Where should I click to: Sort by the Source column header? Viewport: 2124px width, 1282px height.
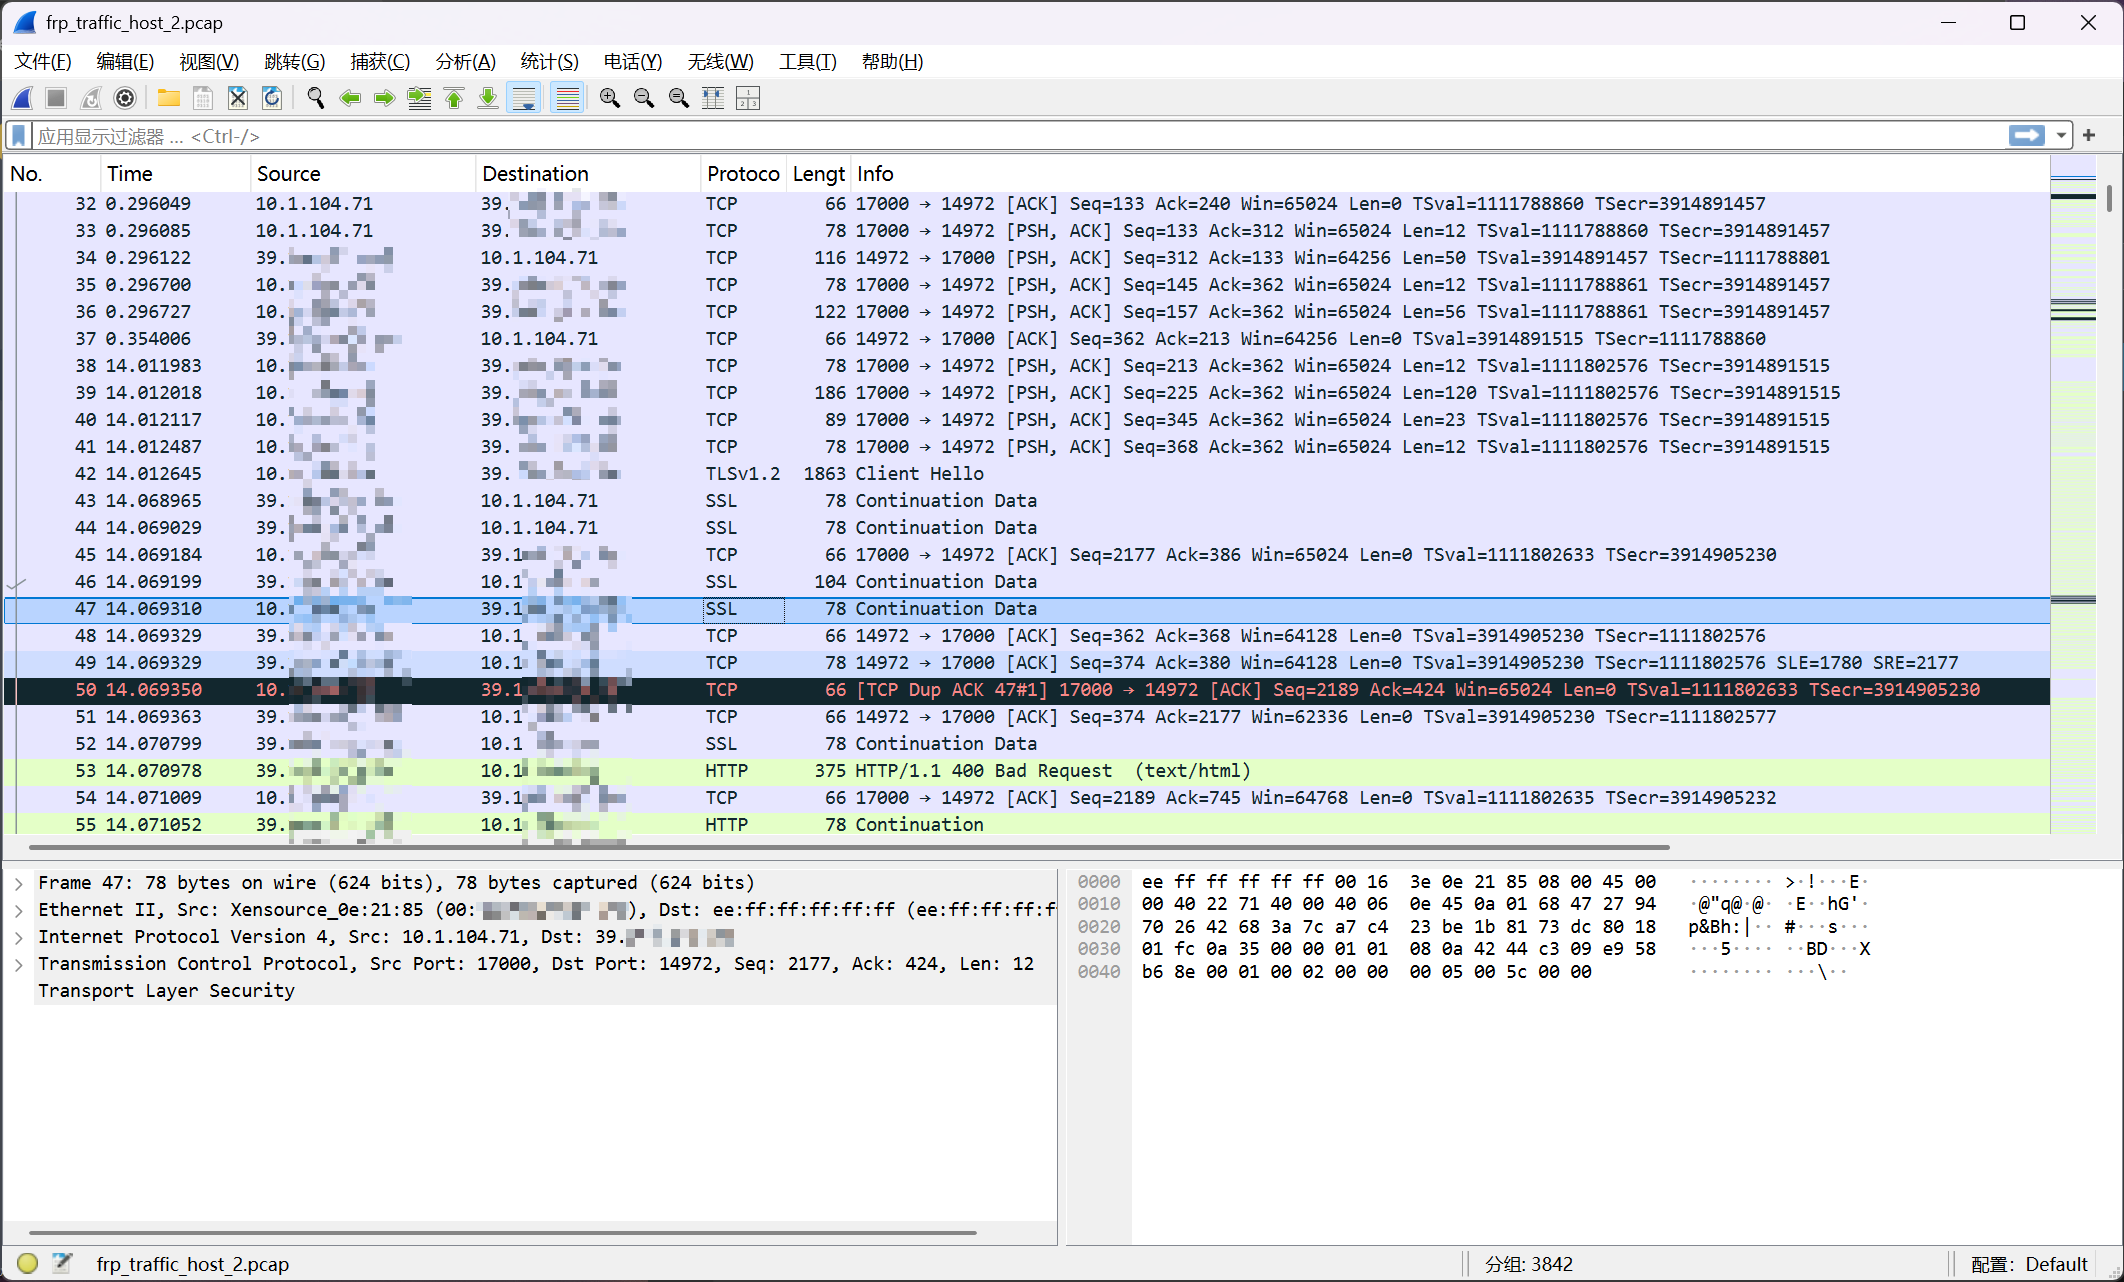pos(362,173)
